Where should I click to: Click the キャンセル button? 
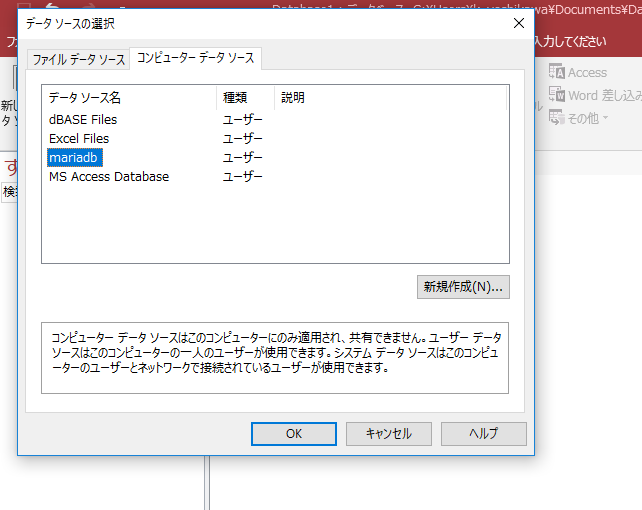388,434
